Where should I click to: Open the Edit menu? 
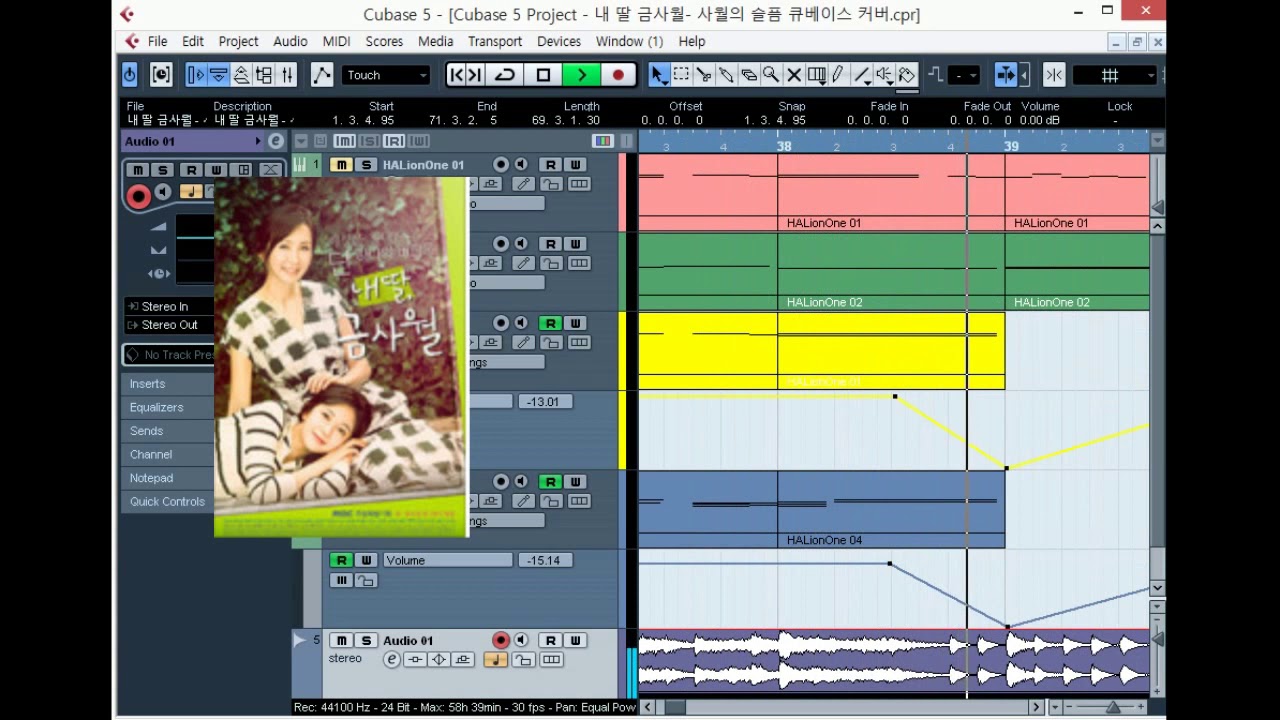[193, 41]
